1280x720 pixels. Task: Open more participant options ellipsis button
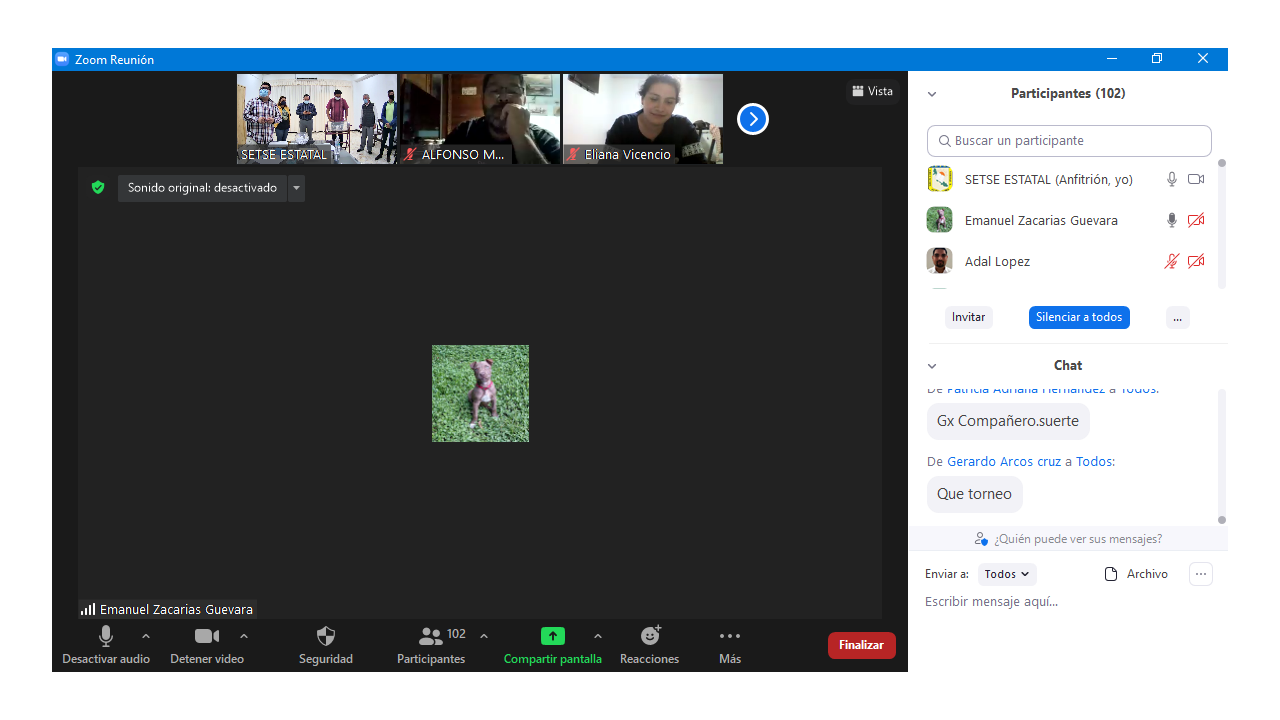pos(1177,317)
